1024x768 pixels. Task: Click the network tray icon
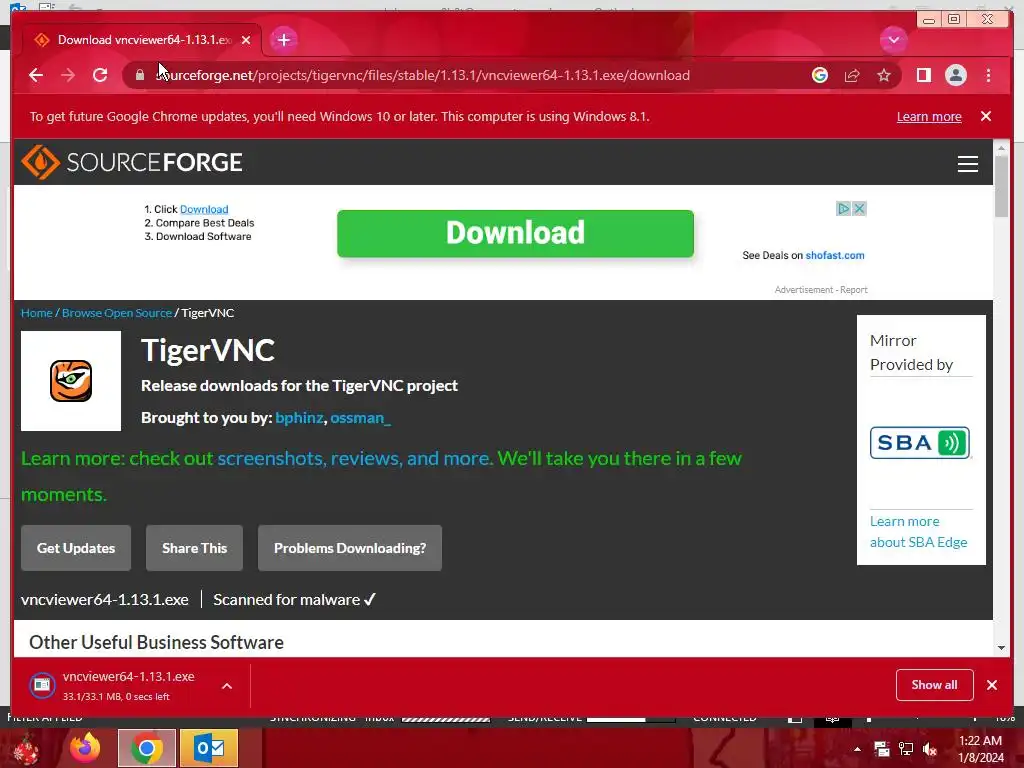coord(906,749)
